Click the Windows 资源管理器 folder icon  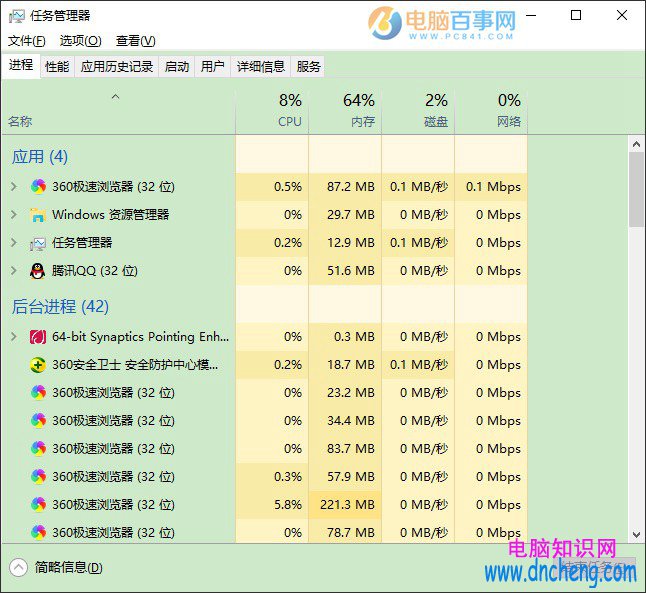[x=37, y=215]
